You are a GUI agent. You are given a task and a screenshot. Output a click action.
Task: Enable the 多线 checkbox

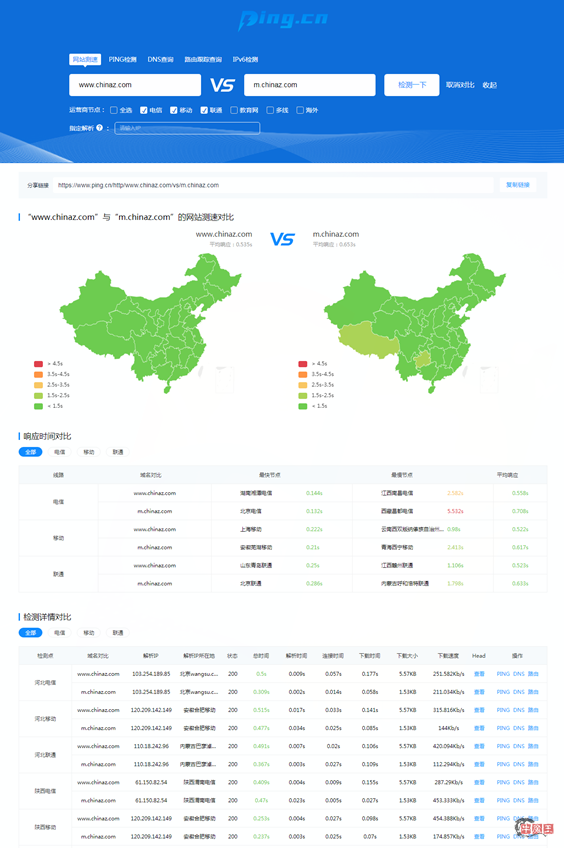270,110
